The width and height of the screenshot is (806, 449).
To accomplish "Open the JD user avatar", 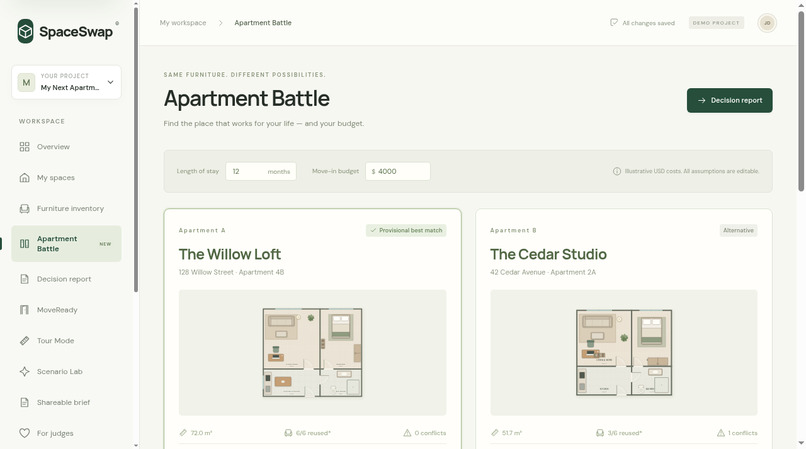I will coord(767,23).
